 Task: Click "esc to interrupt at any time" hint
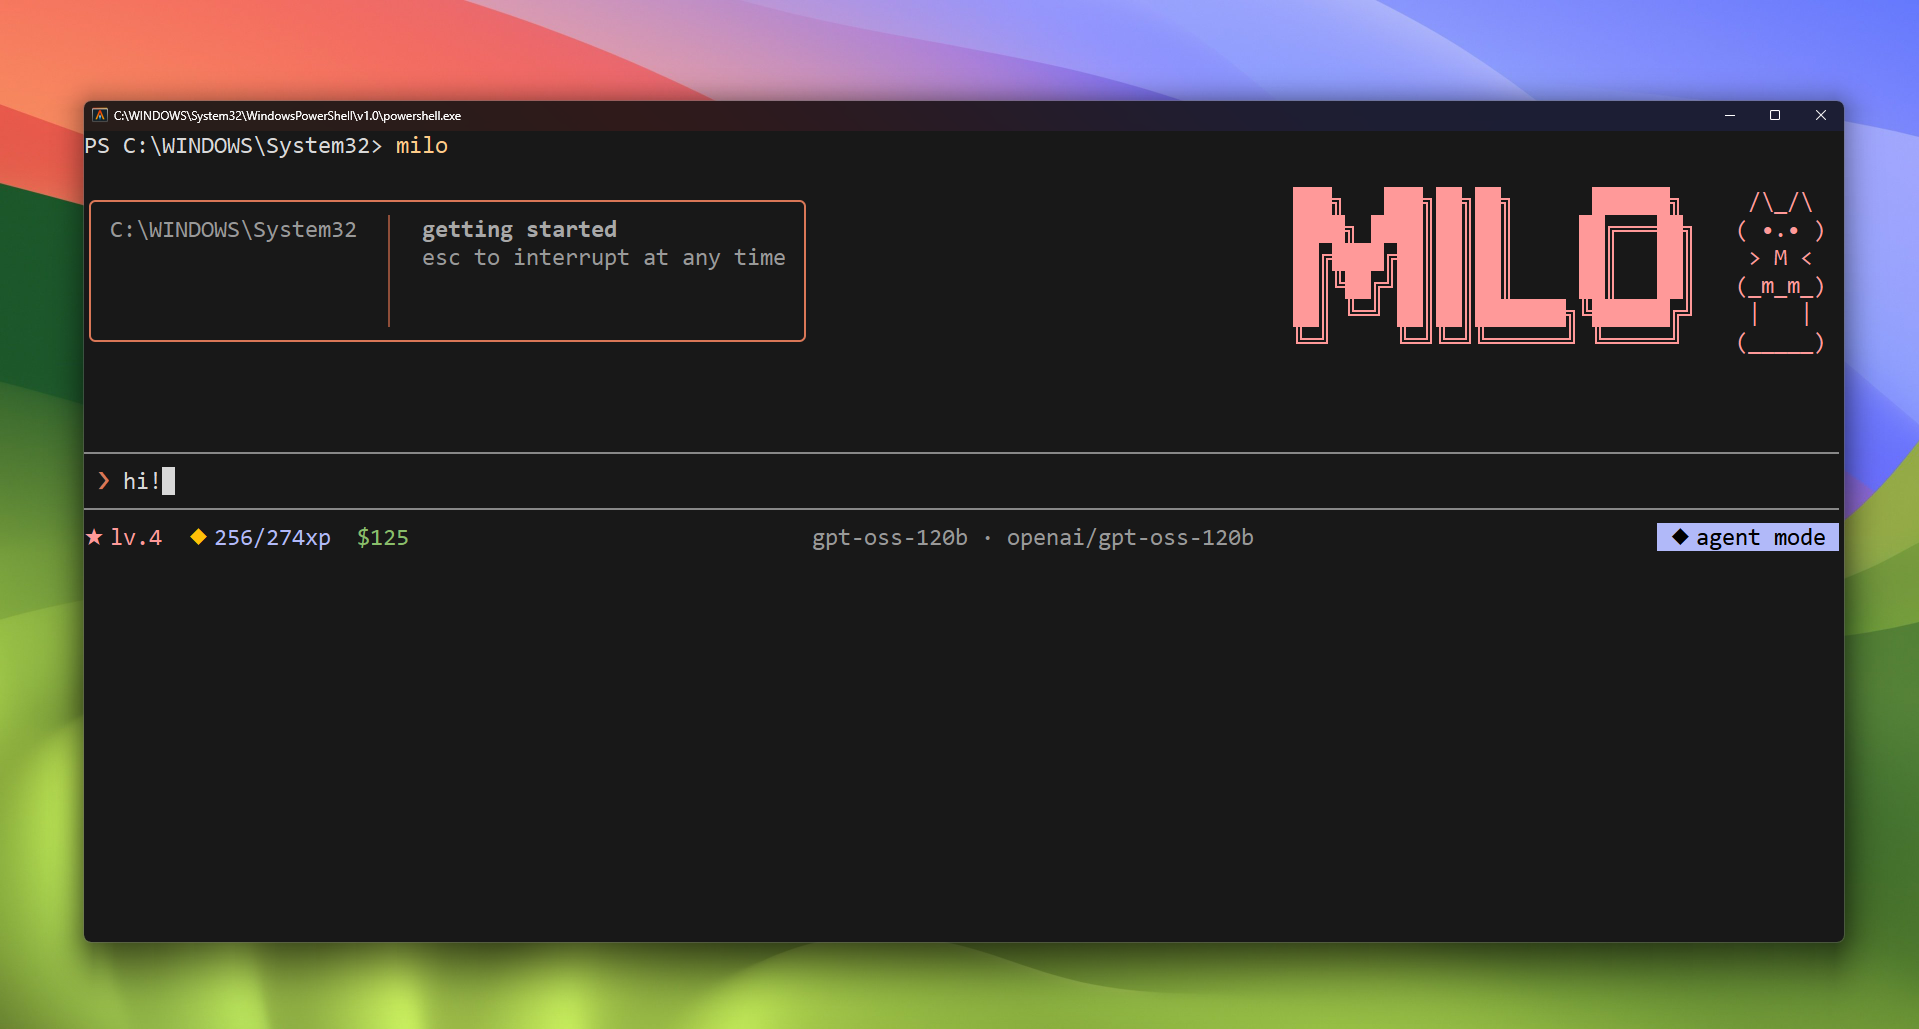point(603,257)
